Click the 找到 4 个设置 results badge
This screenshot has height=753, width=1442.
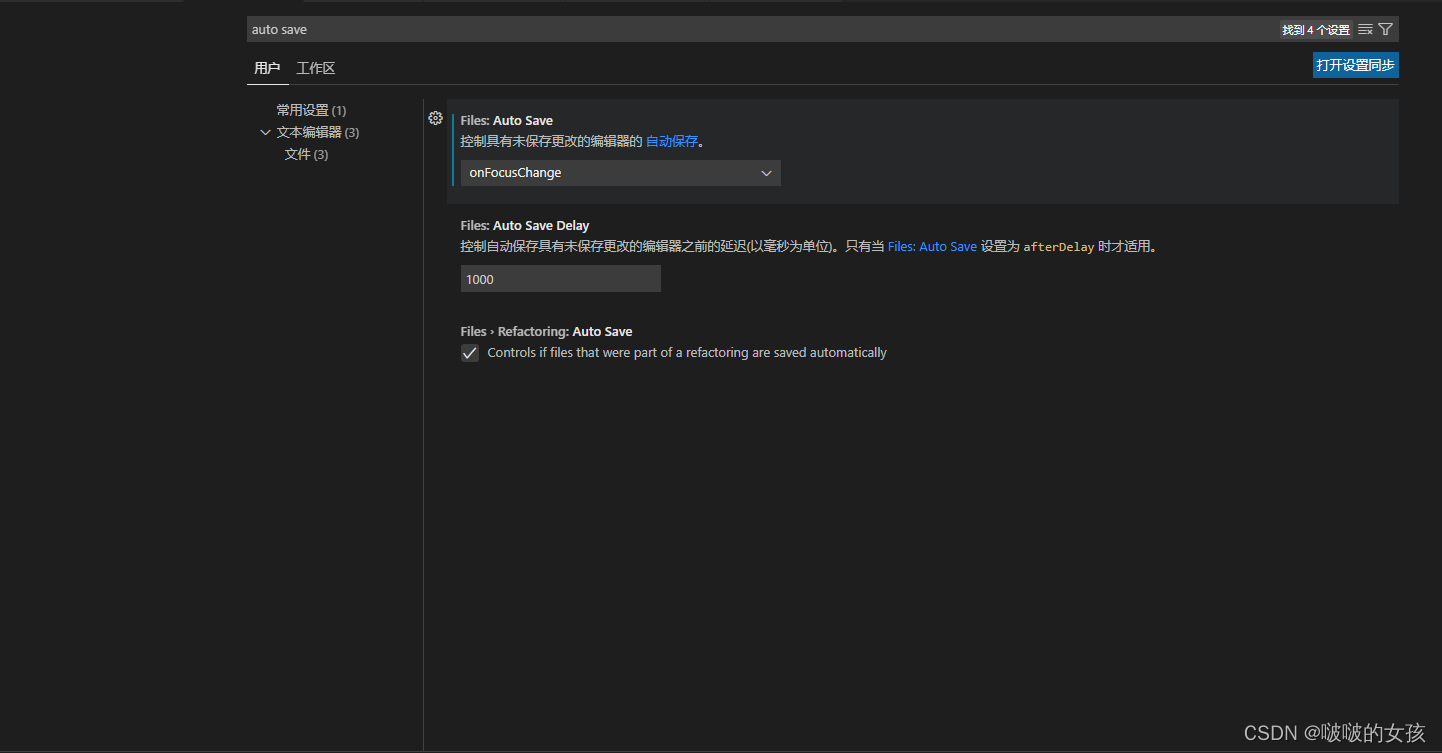1316,30
